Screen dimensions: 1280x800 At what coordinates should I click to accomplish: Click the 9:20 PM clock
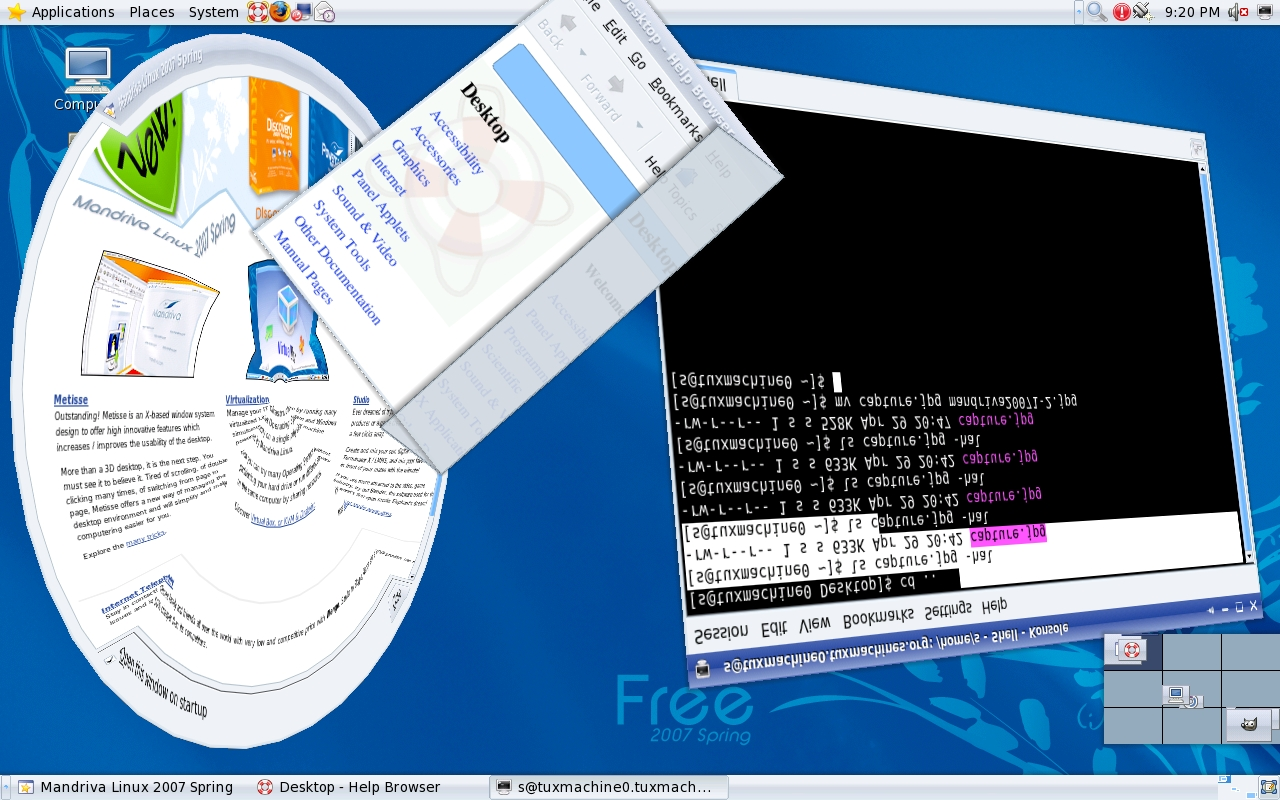[1192, 12]
